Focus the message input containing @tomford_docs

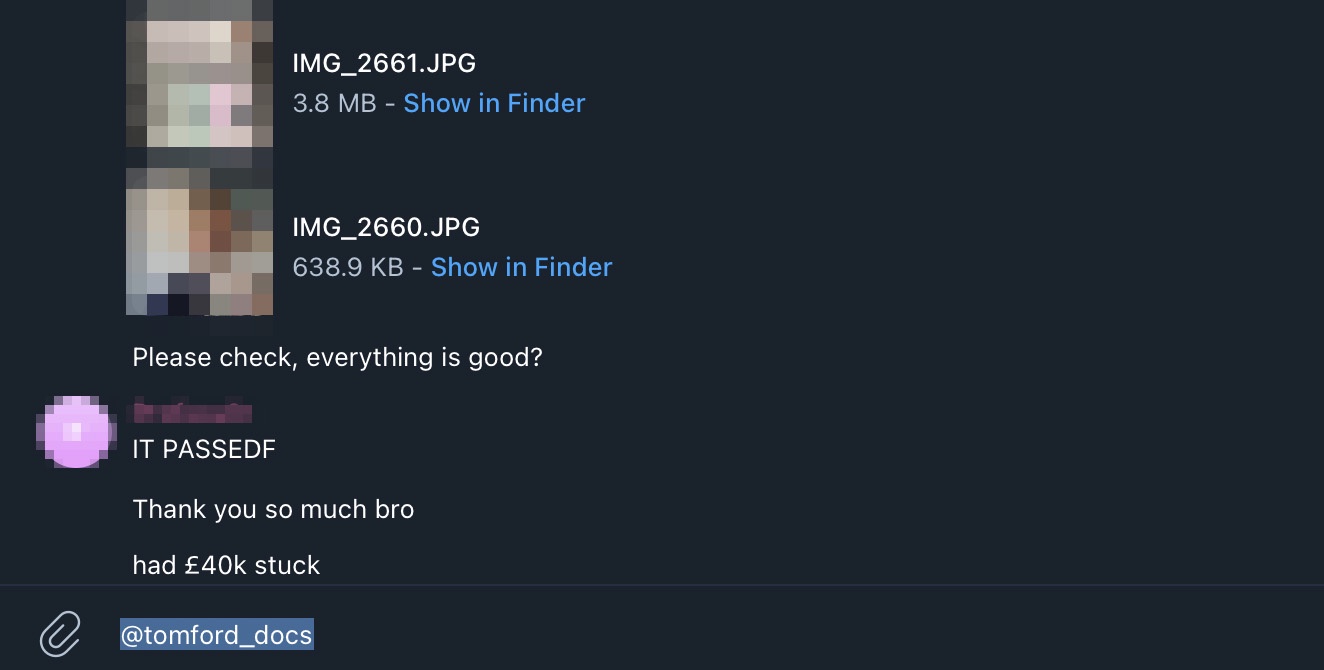pos(217,634)
